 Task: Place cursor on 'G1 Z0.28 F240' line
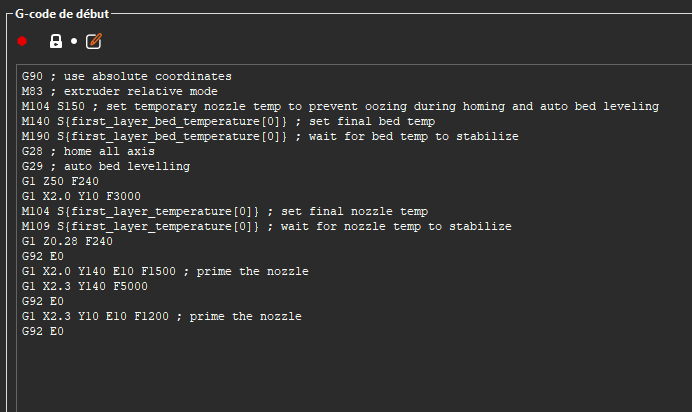click(68, 241)
